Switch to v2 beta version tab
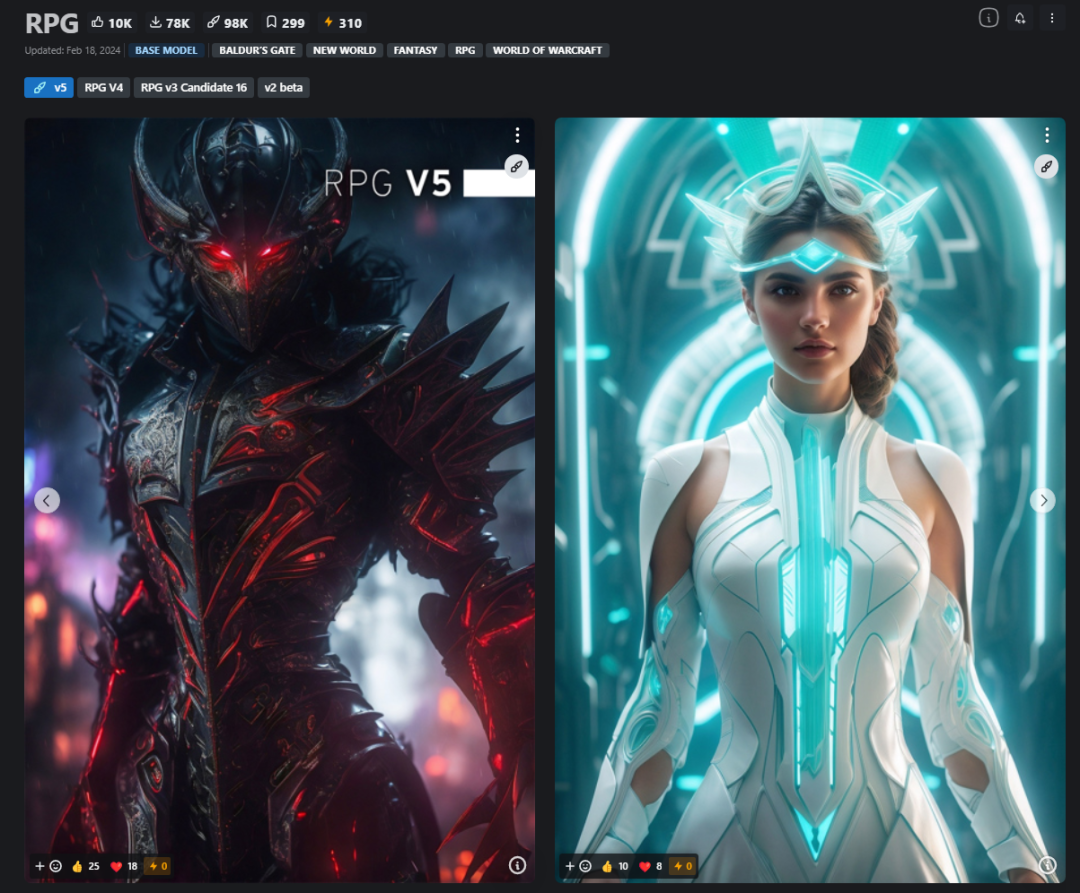The height and width of the screenshot is (893, 1080). tap(283, 87)
